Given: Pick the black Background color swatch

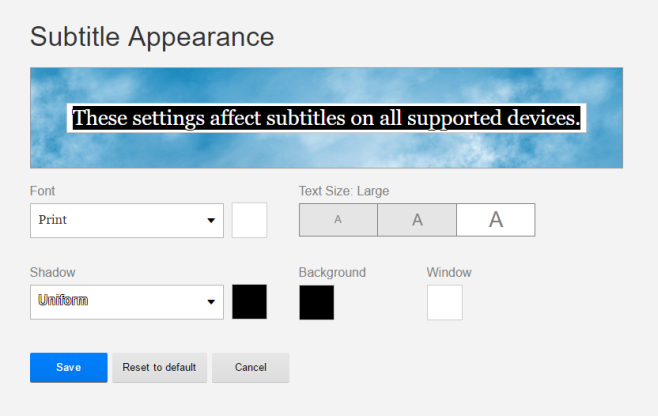Looking at the screenshot, I should (316, 302).
